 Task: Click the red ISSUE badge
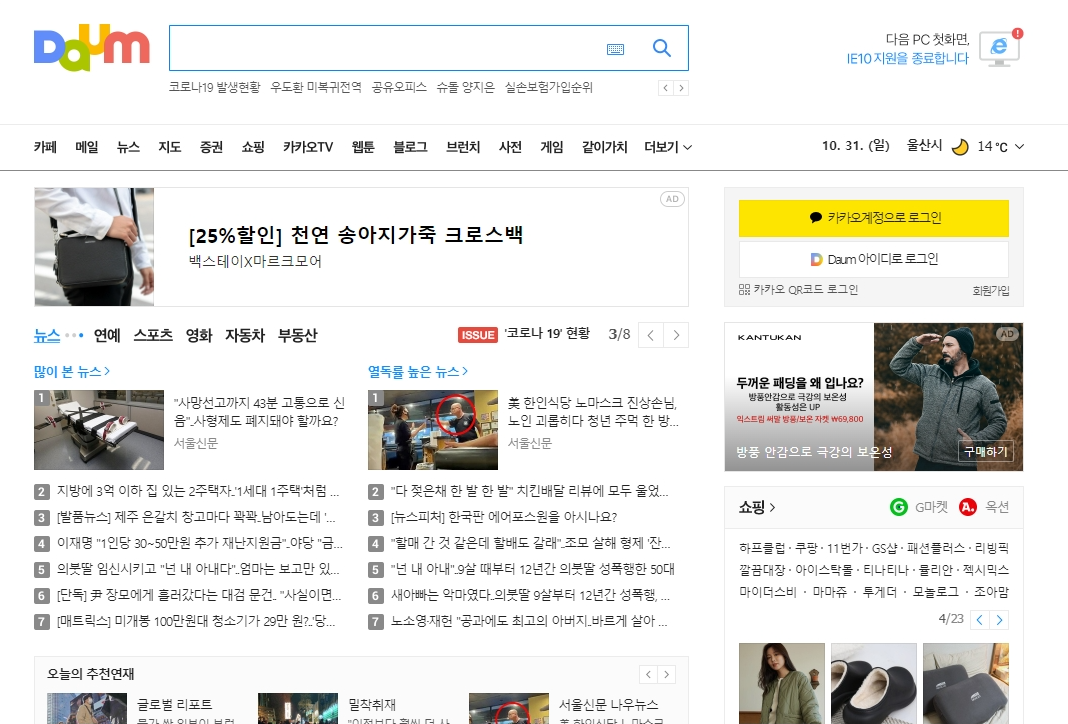(x=477, y=334)
